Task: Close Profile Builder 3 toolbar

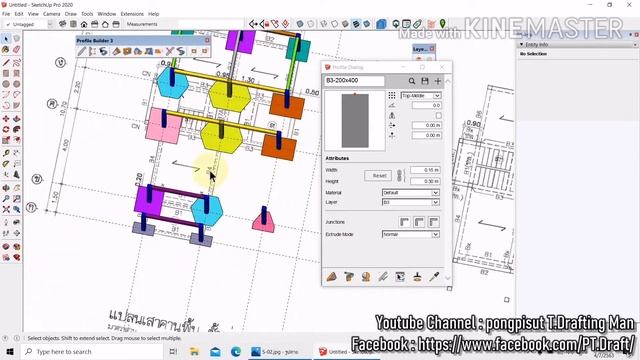Action: pos(207,40)
